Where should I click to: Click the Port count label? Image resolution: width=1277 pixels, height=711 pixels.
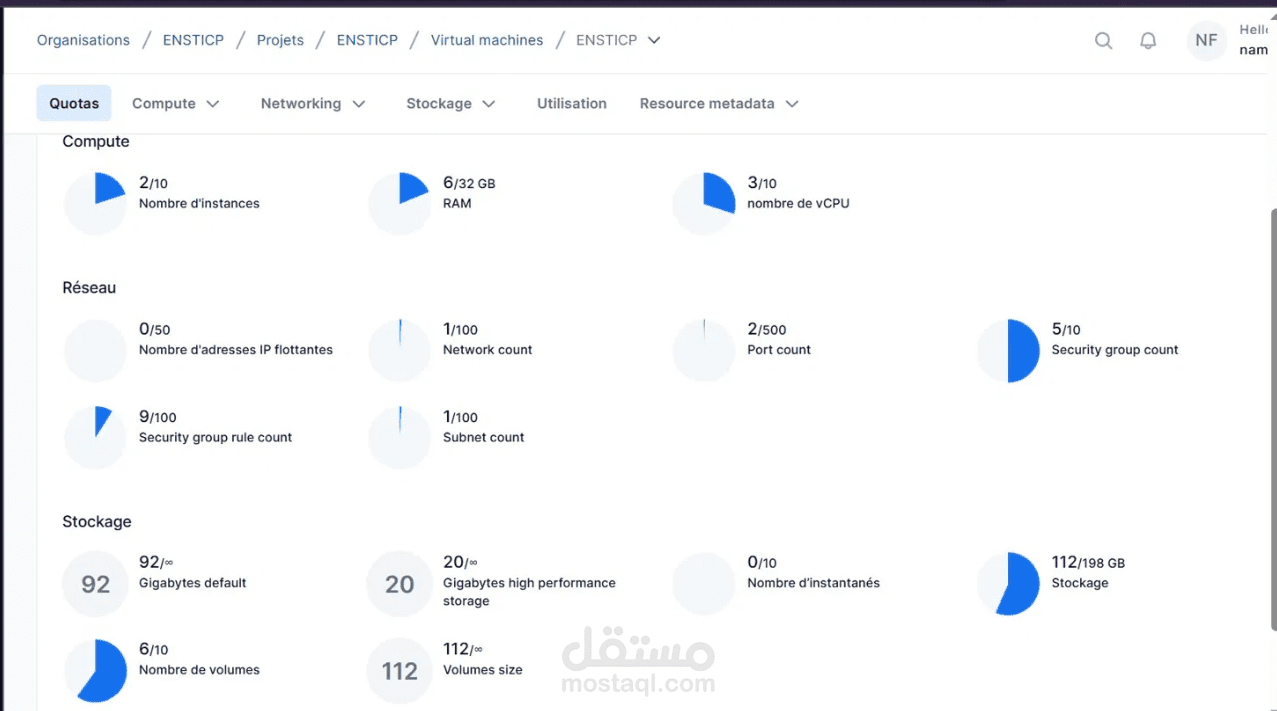click(779, 350)
